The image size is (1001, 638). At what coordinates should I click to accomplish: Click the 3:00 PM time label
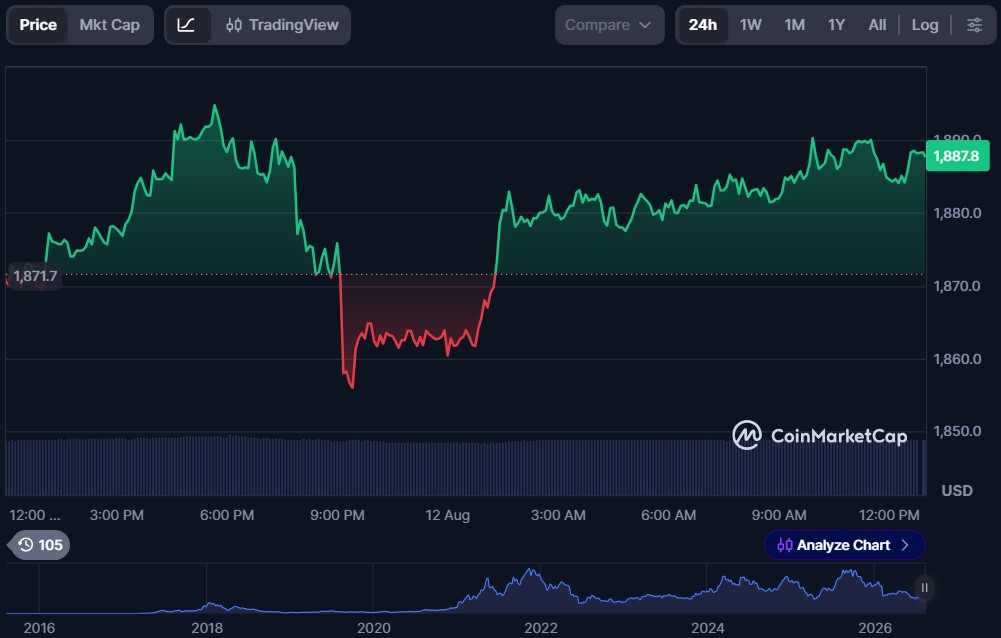click(116, 515)
